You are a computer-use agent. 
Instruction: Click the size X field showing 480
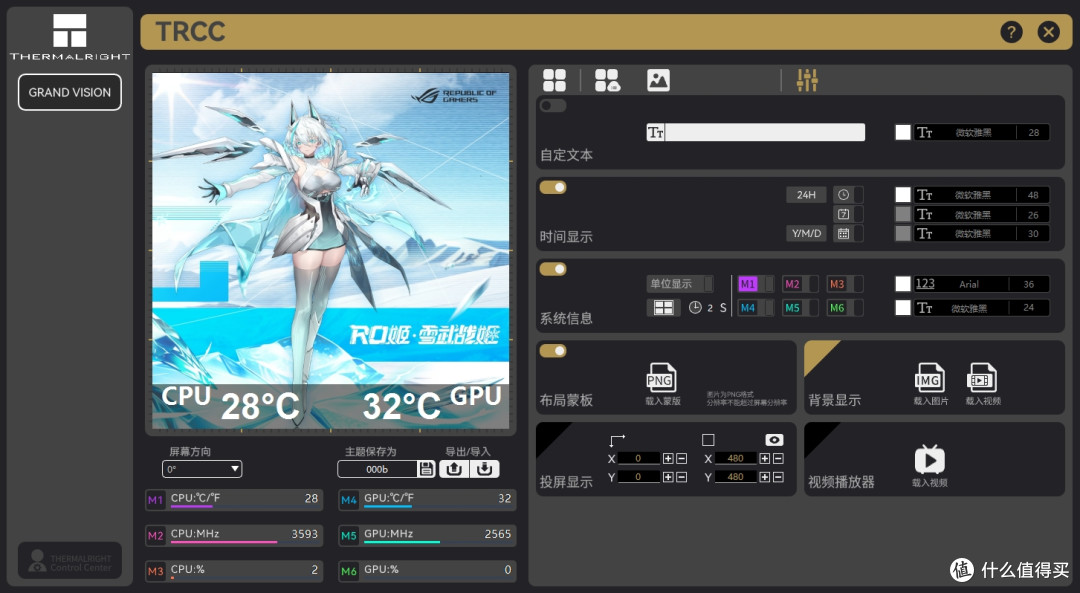(735, 458)
